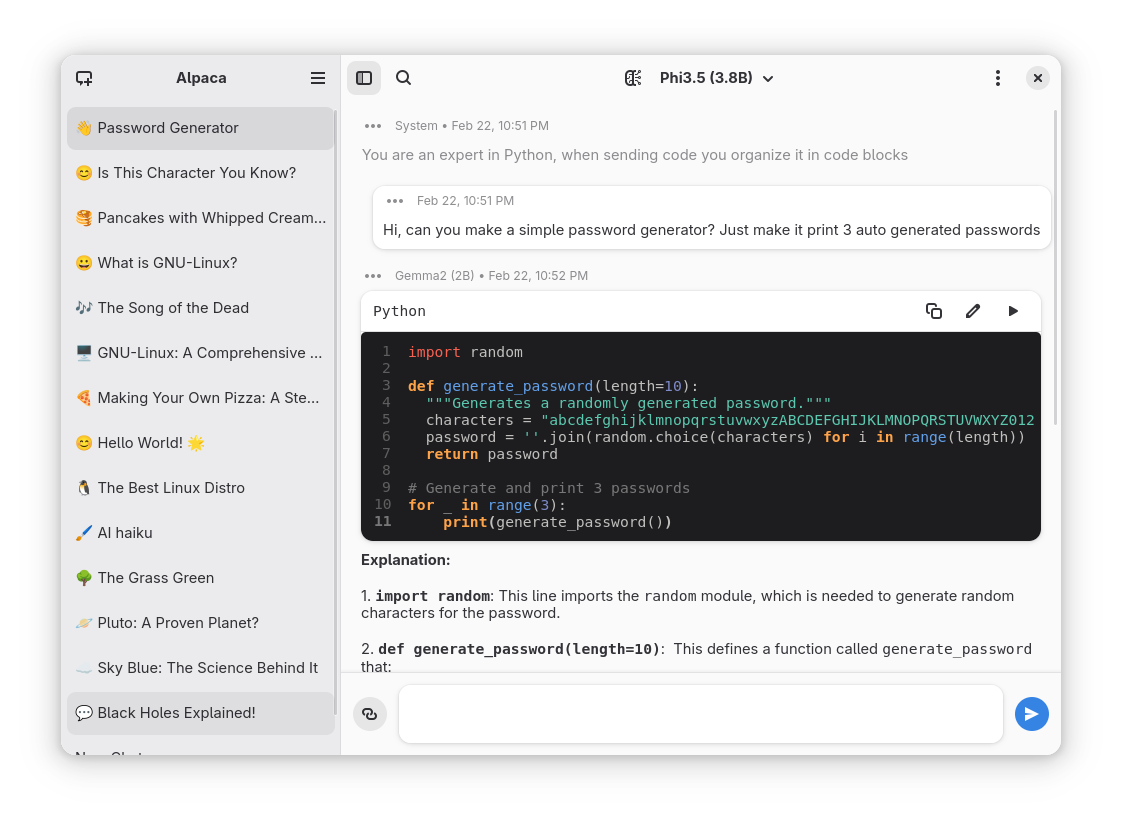Send the message with blue arrow
The image size is (1122, 822).
pos(1032,714)
